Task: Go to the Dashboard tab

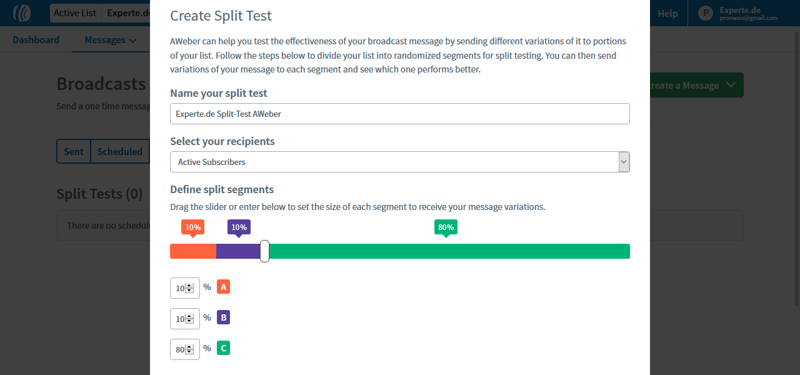Action: (x=36, y=40)
